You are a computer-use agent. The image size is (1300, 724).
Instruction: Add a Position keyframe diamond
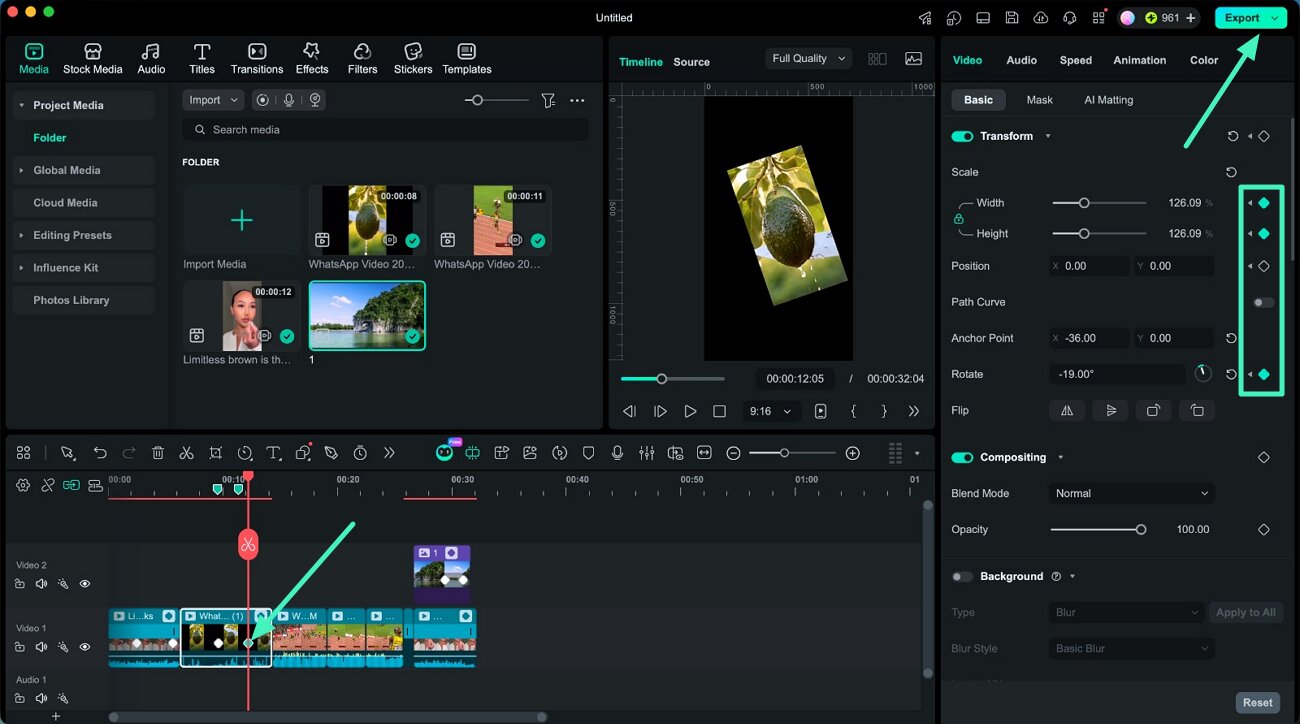tap(1264, 266)
